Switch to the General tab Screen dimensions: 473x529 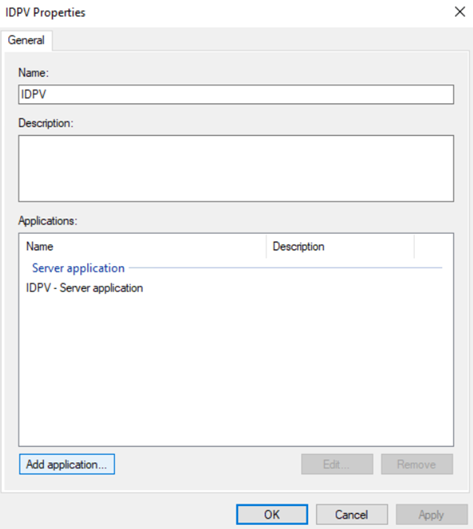coord(26,40)
